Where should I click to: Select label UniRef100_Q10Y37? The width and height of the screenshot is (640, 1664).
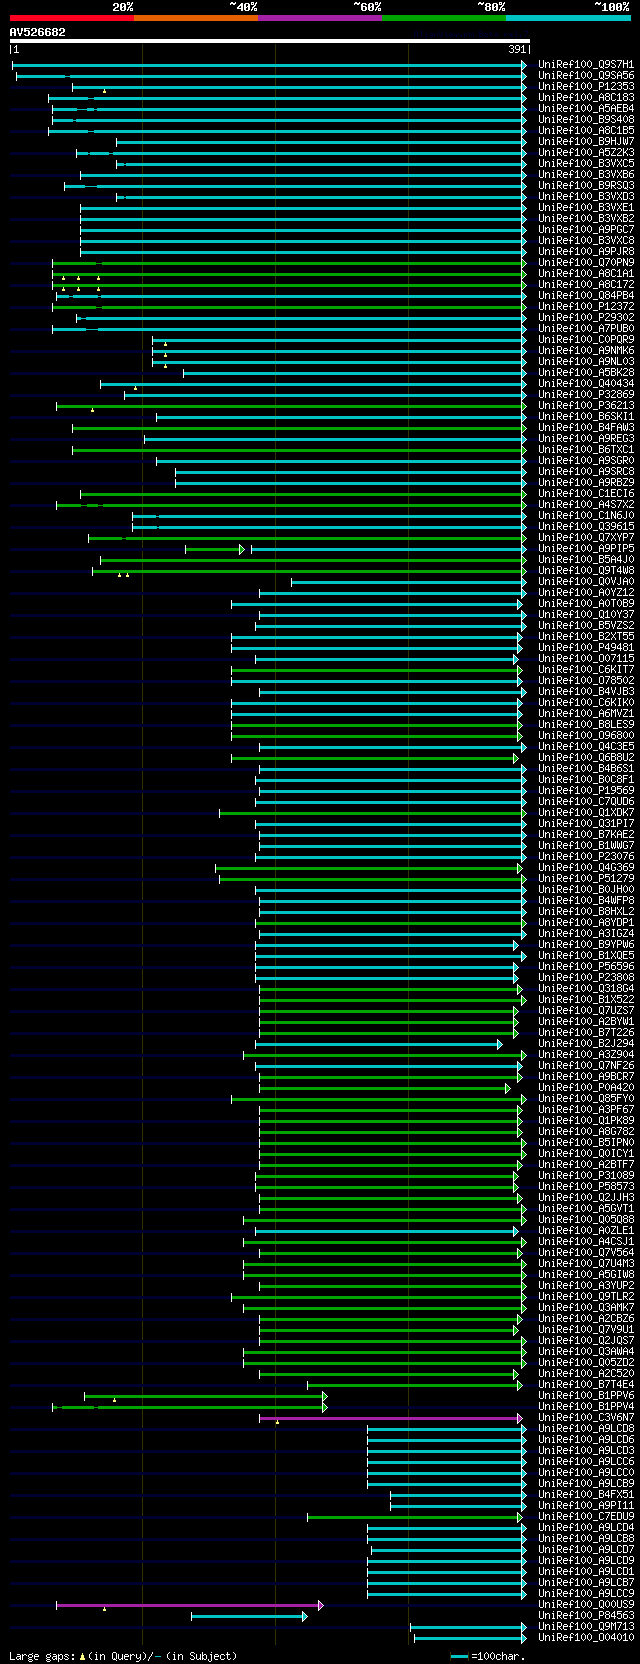pos(586,614)
